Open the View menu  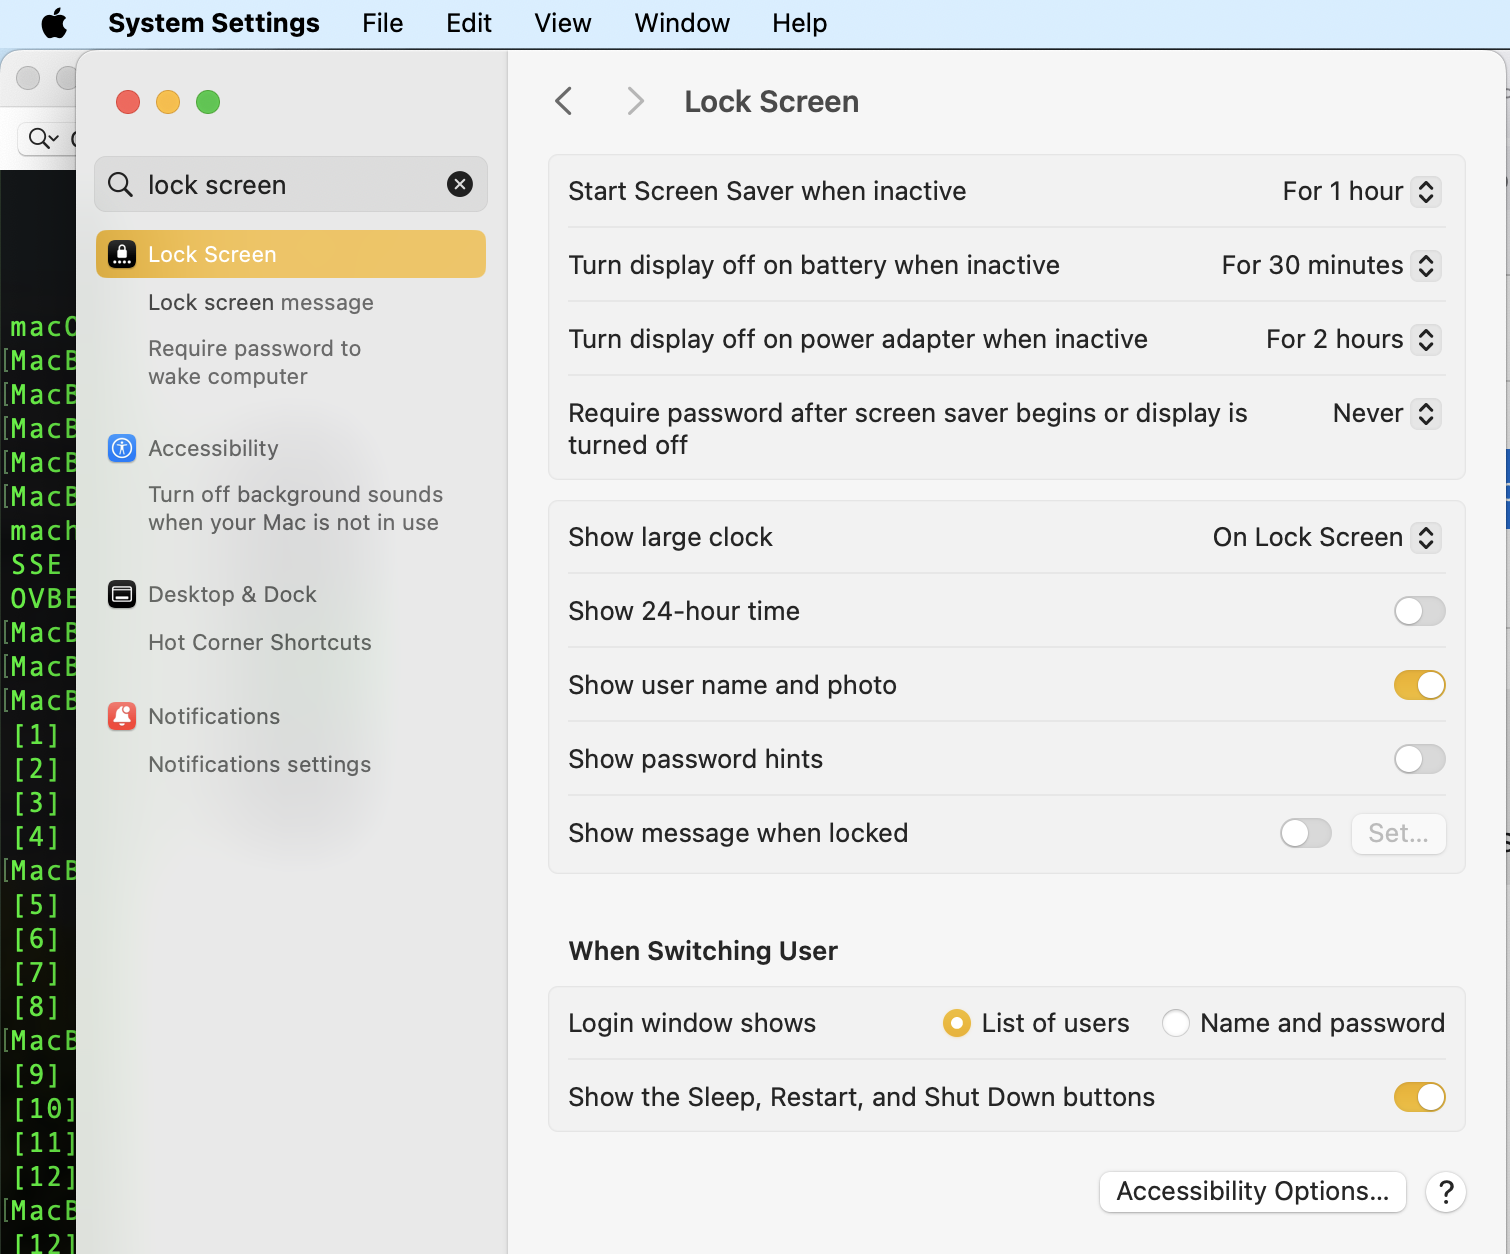coord(561,22)
